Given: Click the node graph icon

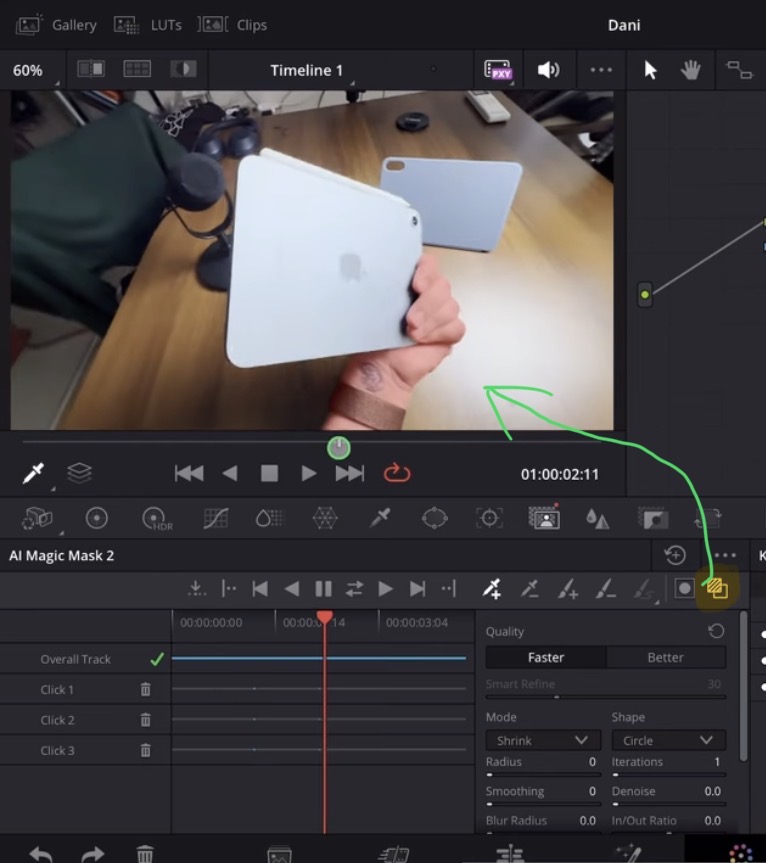Looking at the screenshot, I should coord(739,70).
